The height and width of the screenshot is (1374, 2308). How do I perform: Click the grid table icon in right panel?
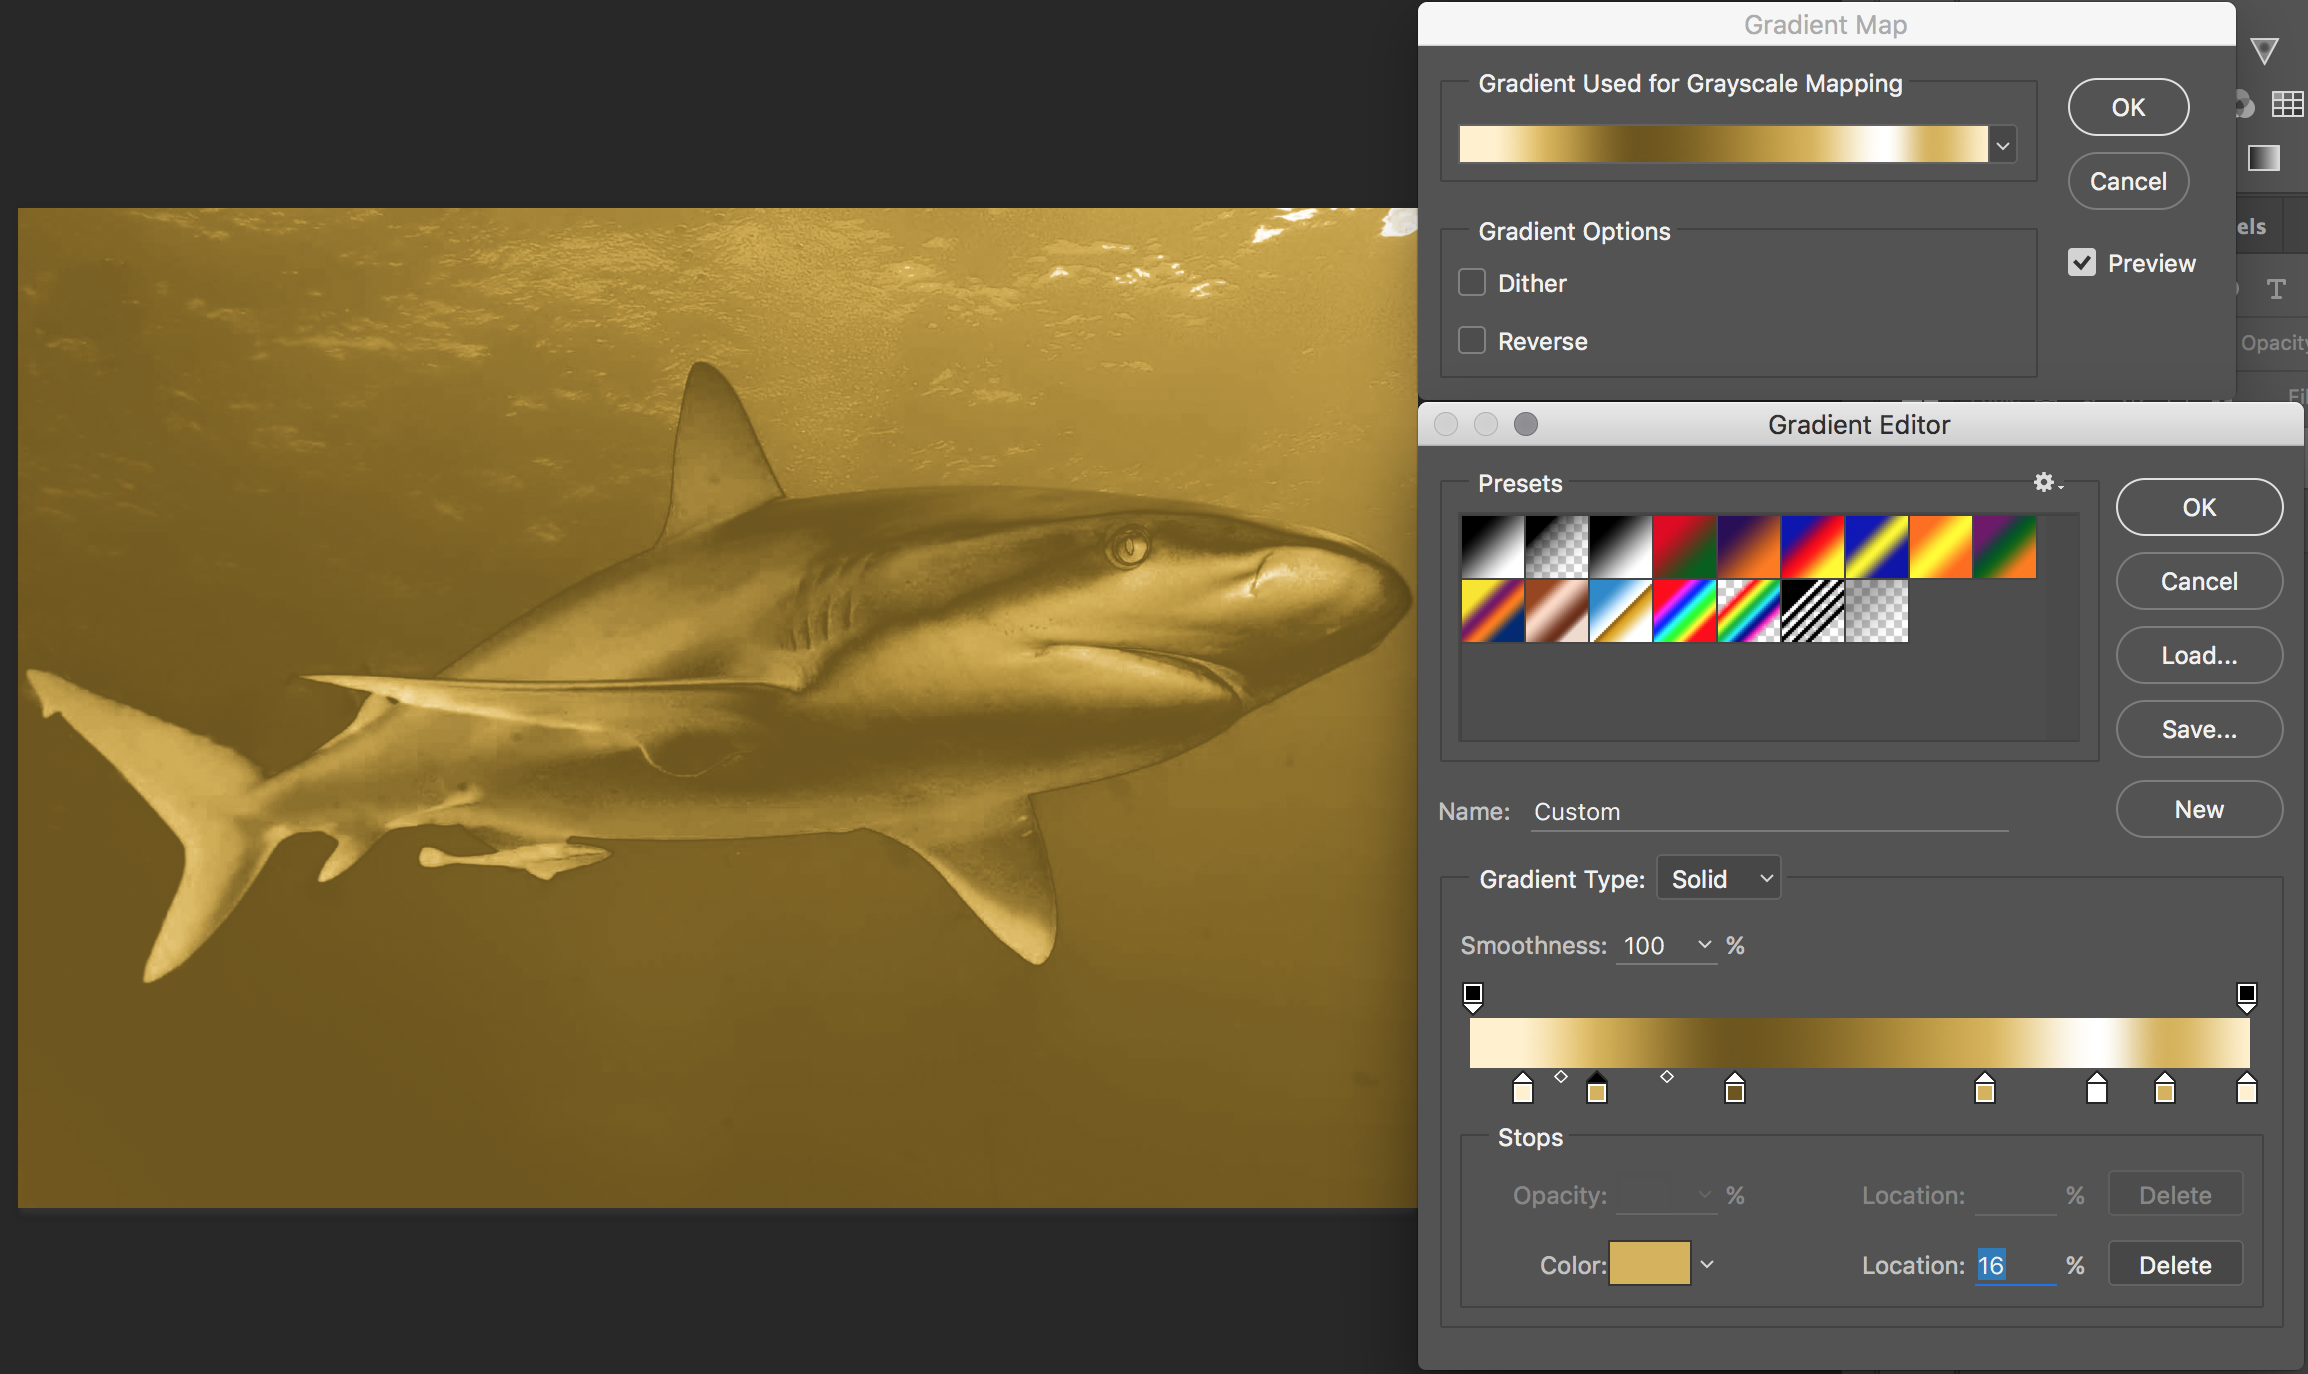tap(2288, 104)
